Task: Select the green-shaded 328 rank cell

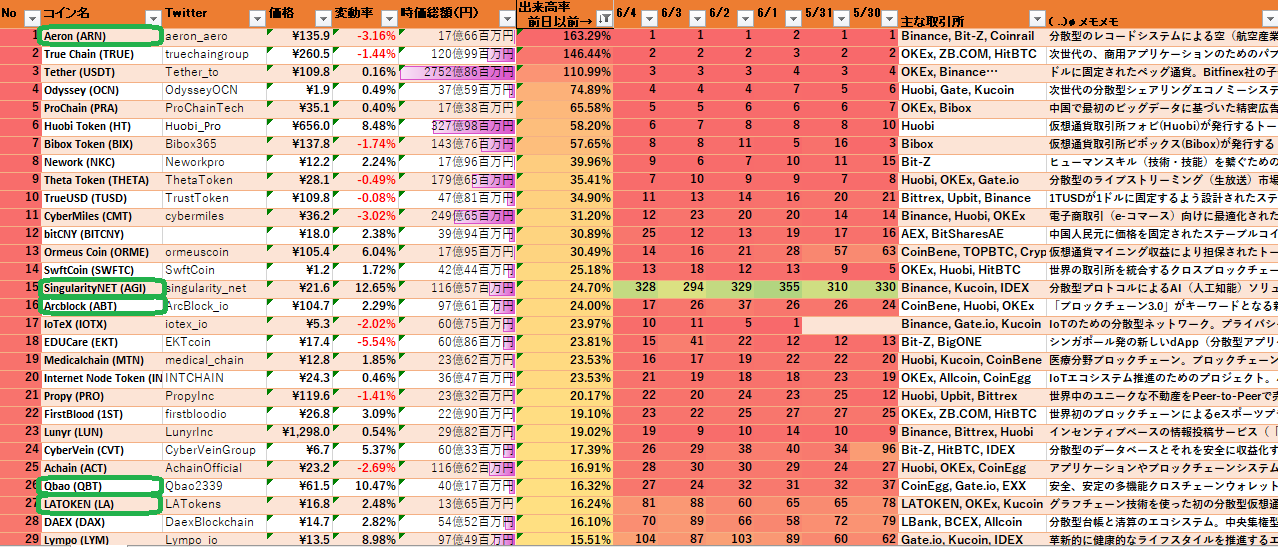Action: pos(638,288)
